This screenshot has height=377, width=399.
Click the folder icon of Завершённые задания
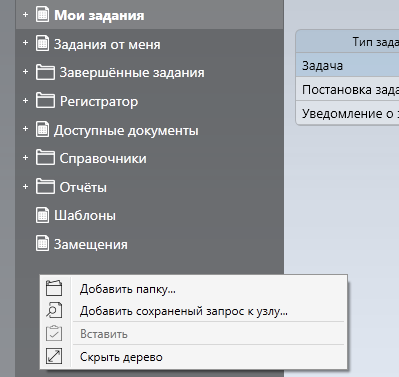[45, 72]
